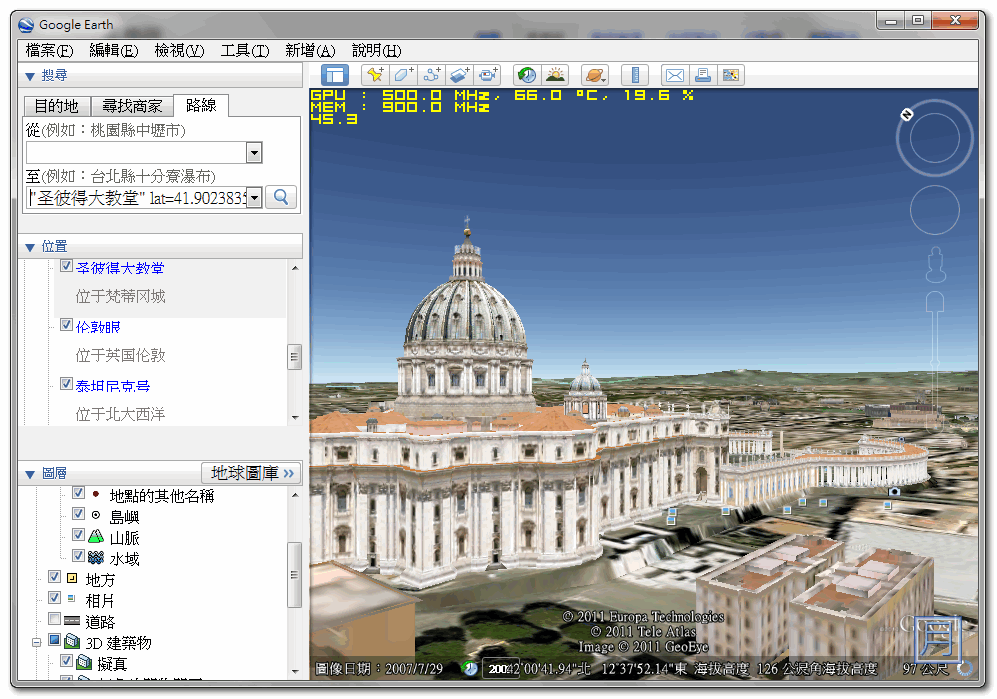Screen dimensions: 997x699
Task: Click the 地球圖庫 button
Action: (251, 473)
